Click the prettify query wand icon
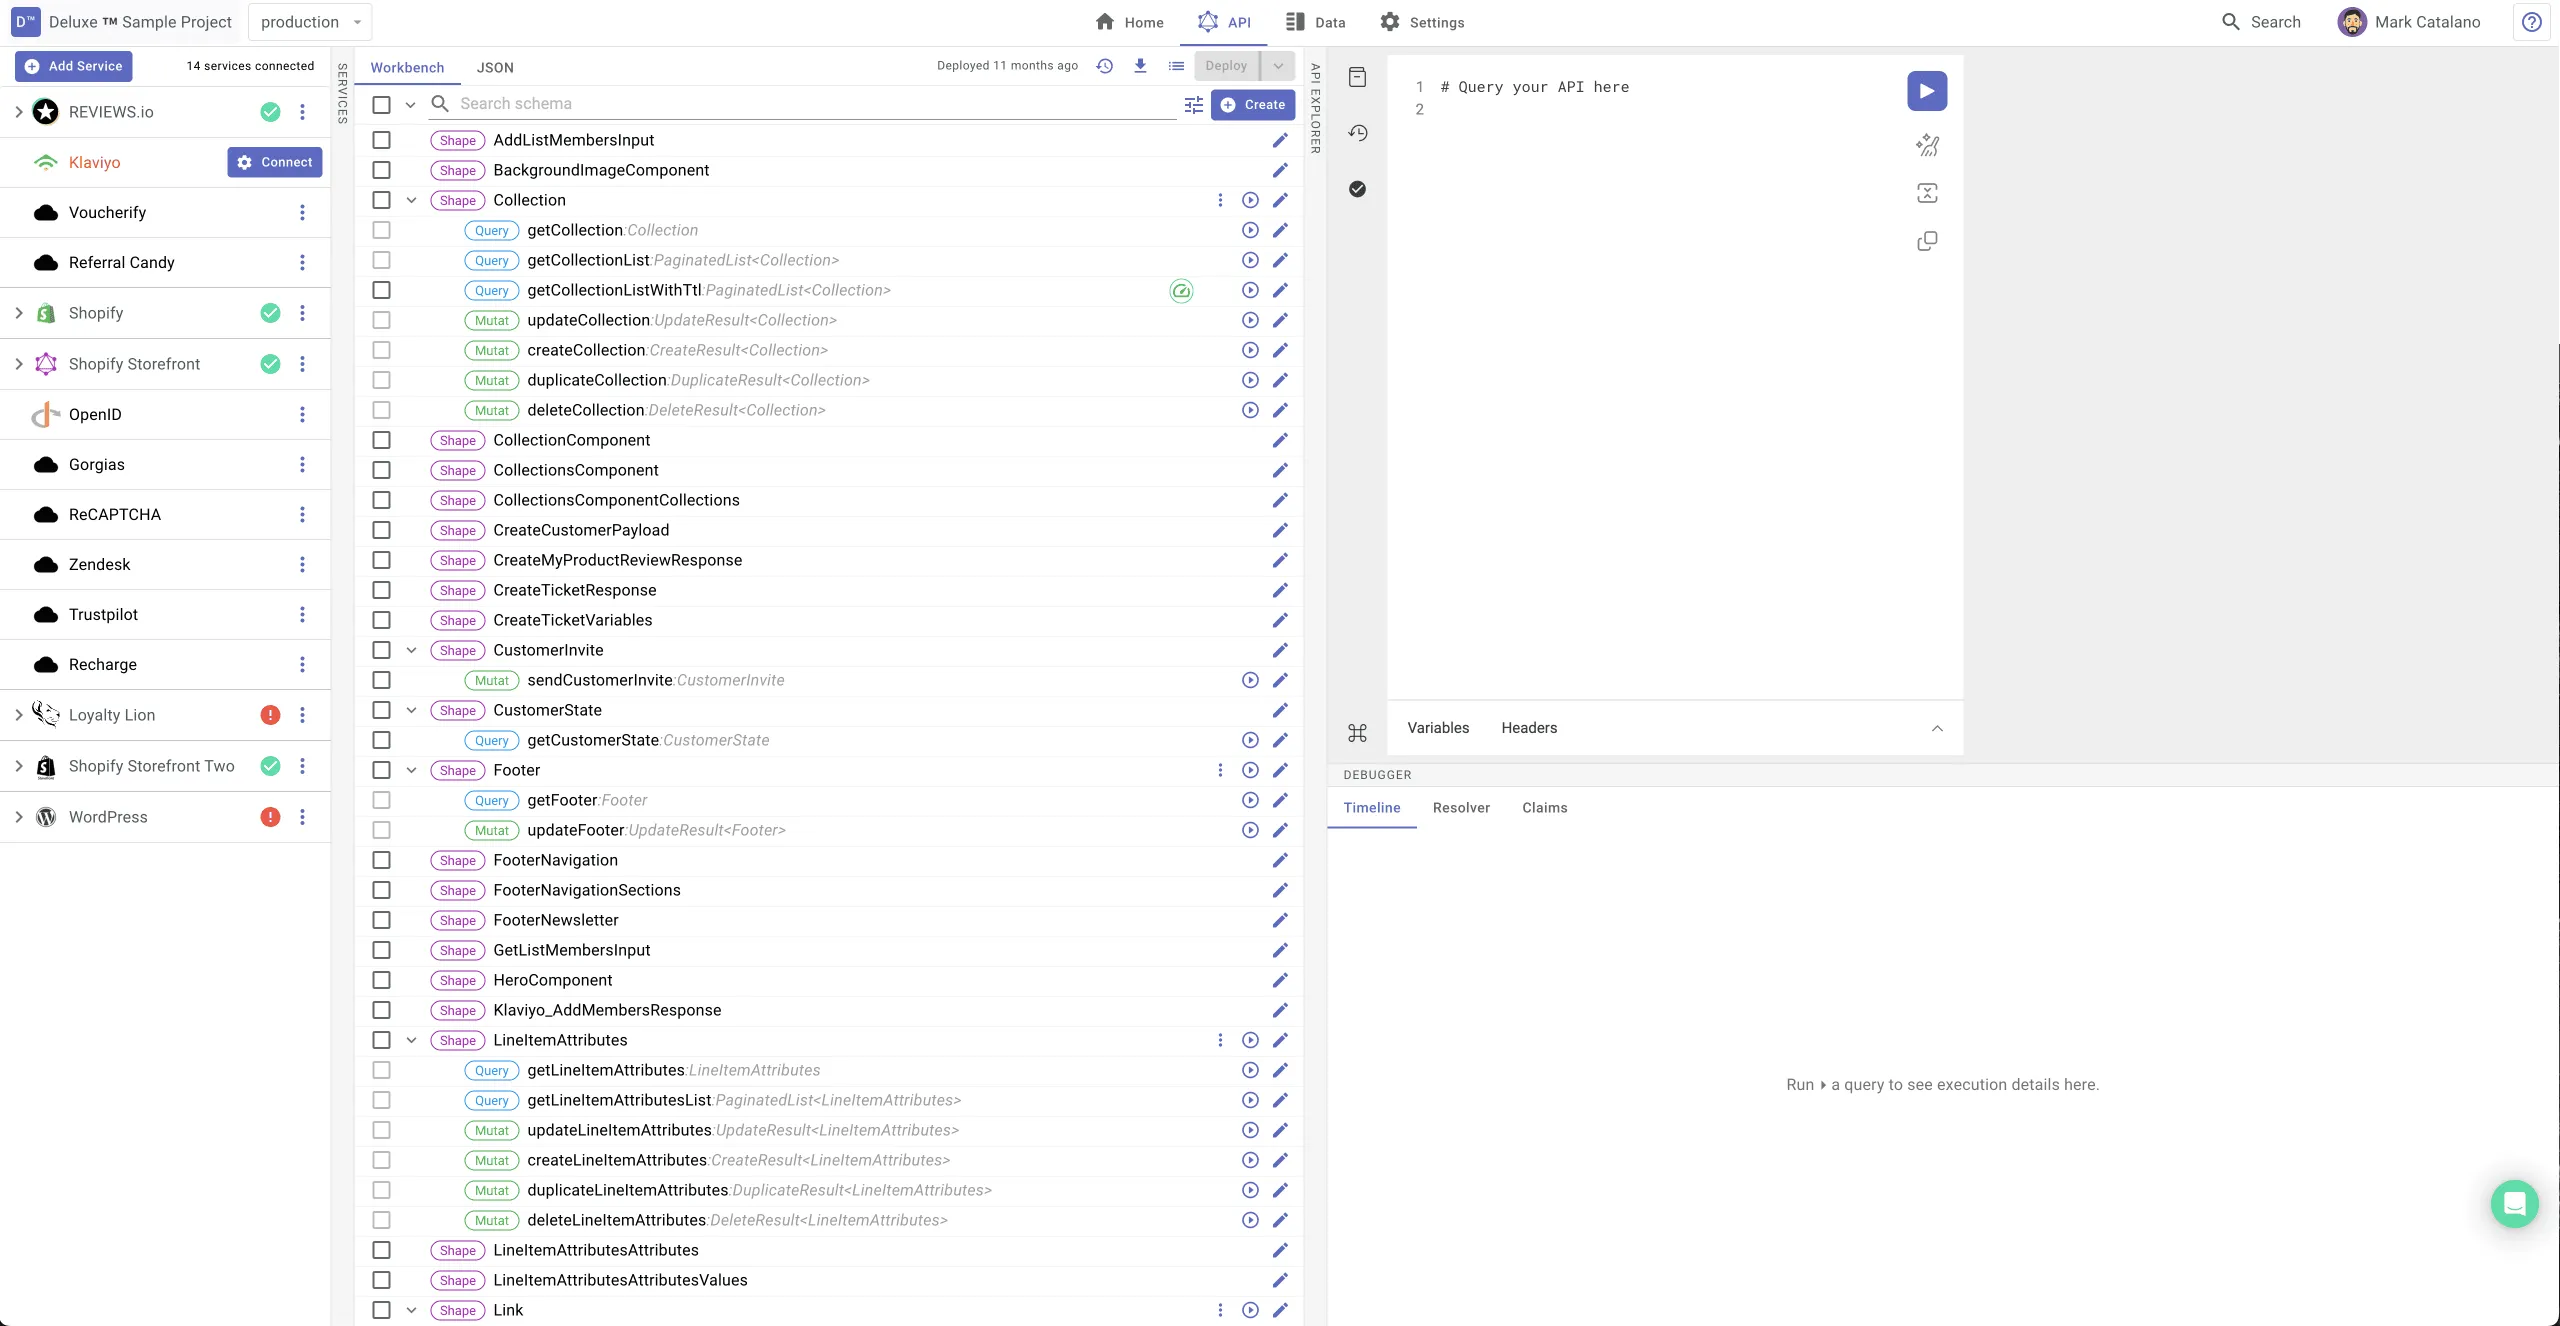This screenshot has width=2560, height=1326. 1927,145
